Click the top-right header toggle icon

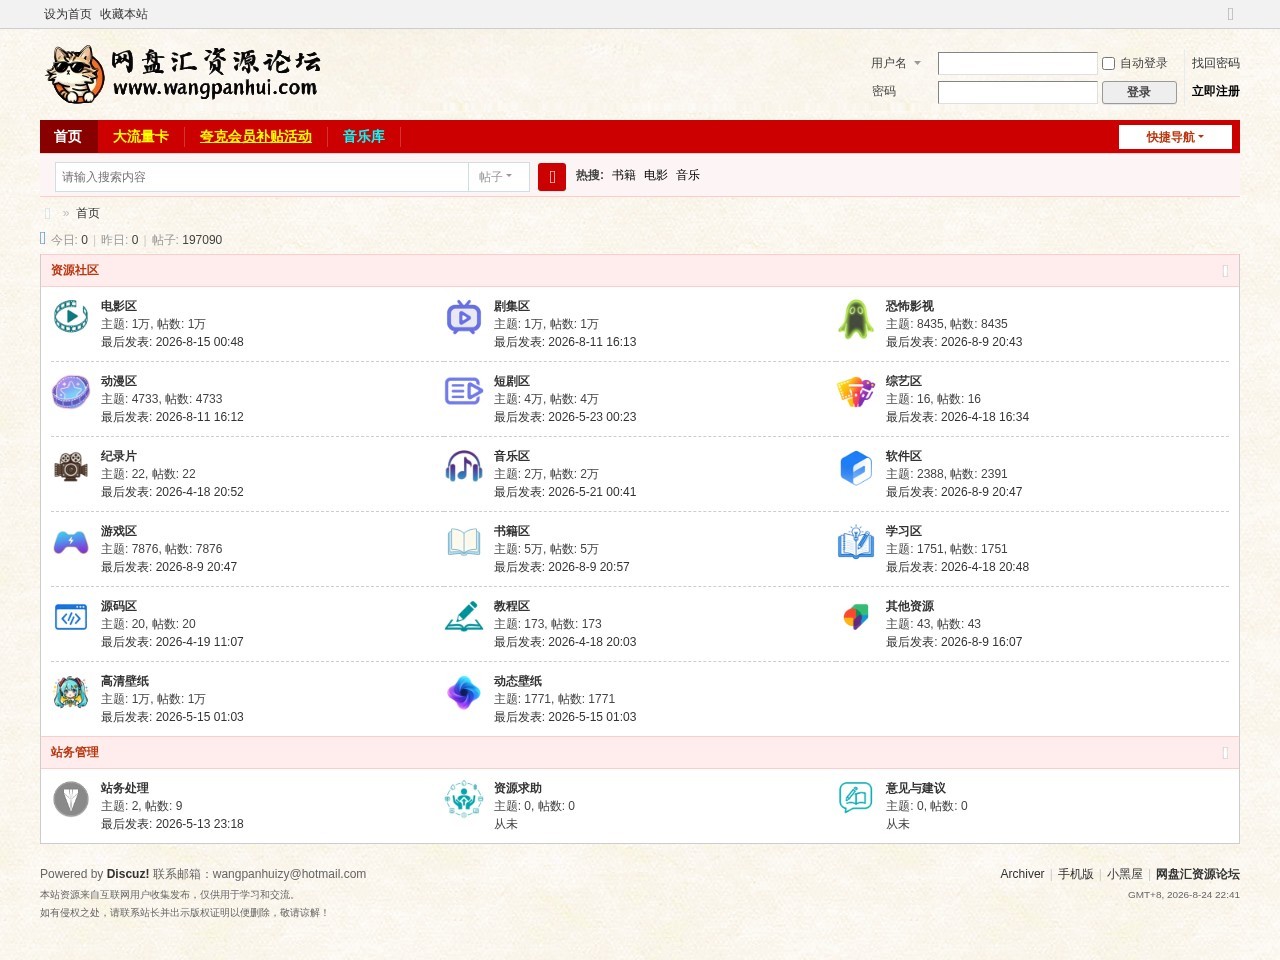point(1230,14)
